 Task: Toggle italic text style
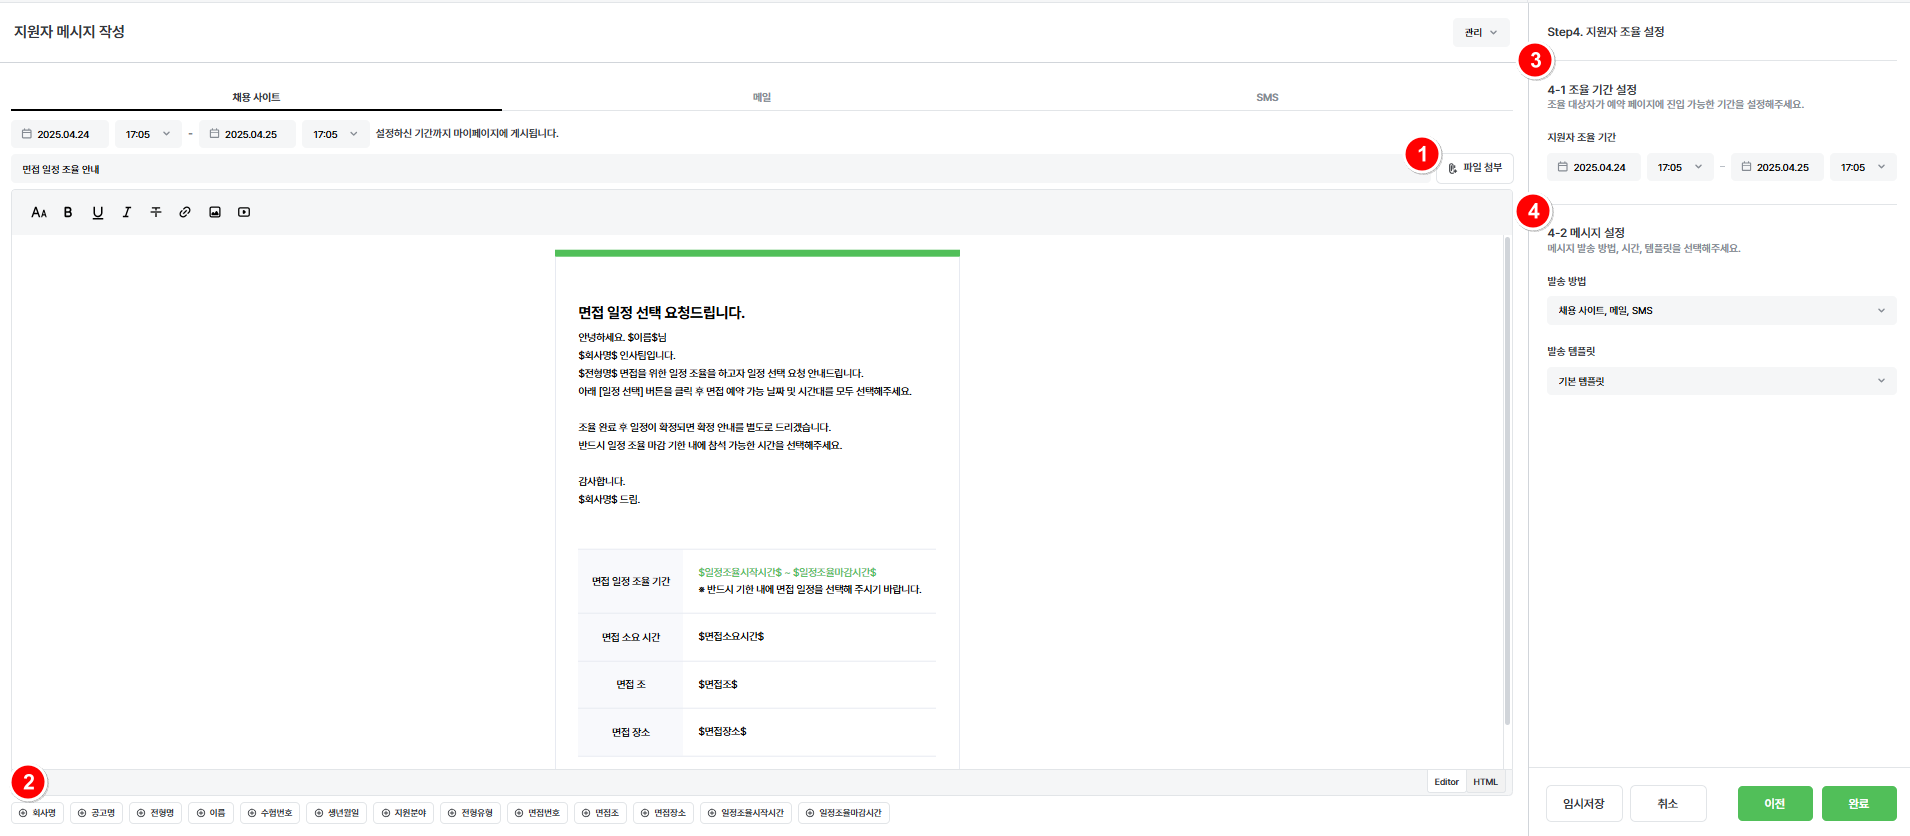tap(127, 212)
